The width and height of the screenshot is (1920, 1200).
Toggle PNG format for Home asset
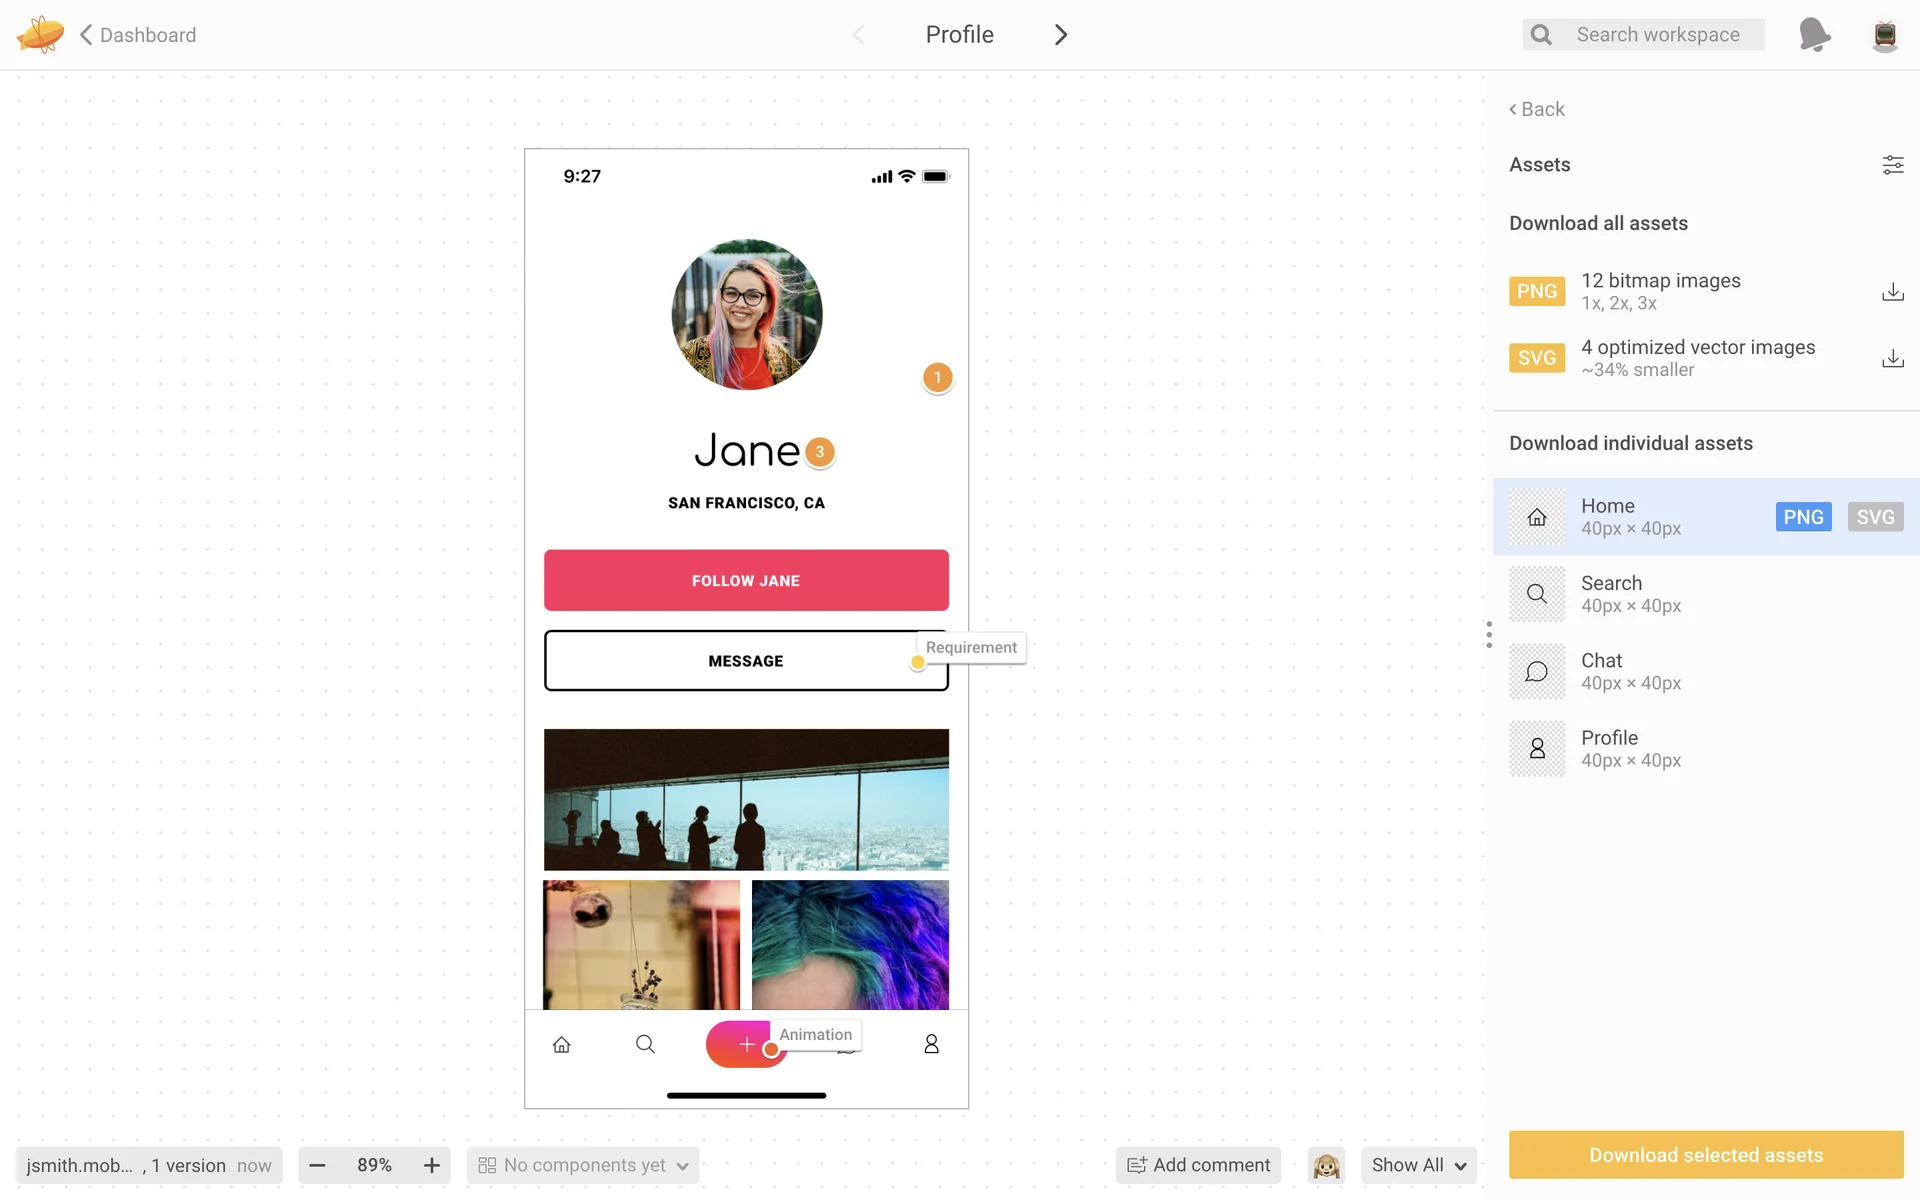pos(1803,517)
